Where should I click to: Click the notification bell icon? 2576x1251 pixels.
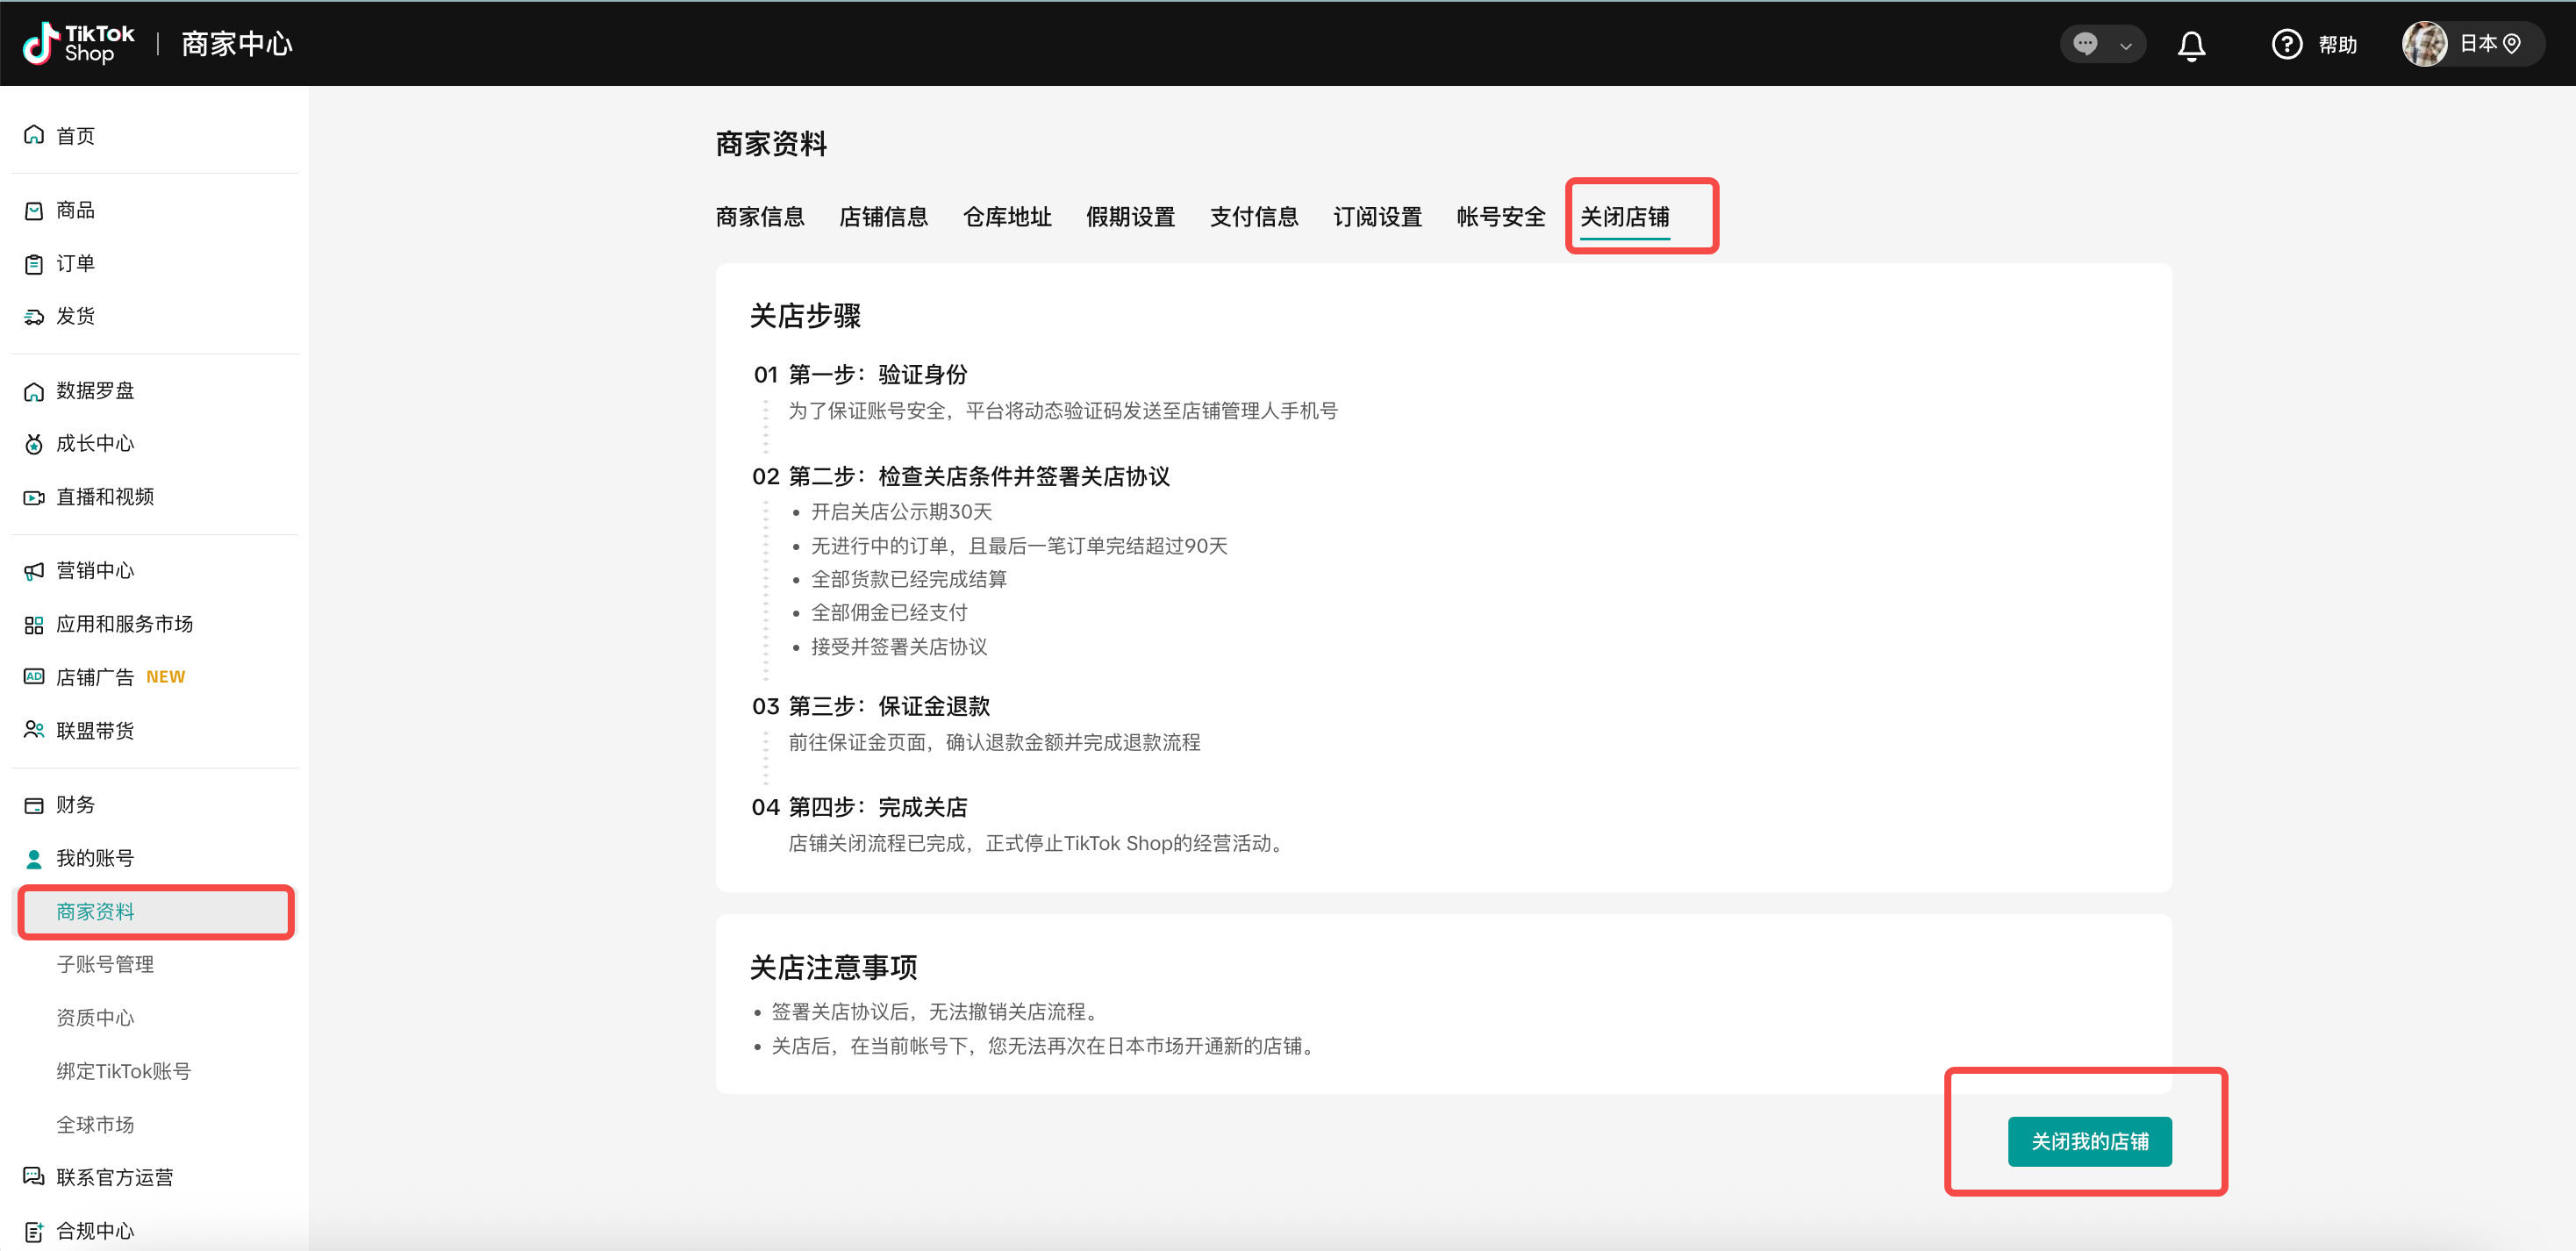click(x=2191, y=45)
